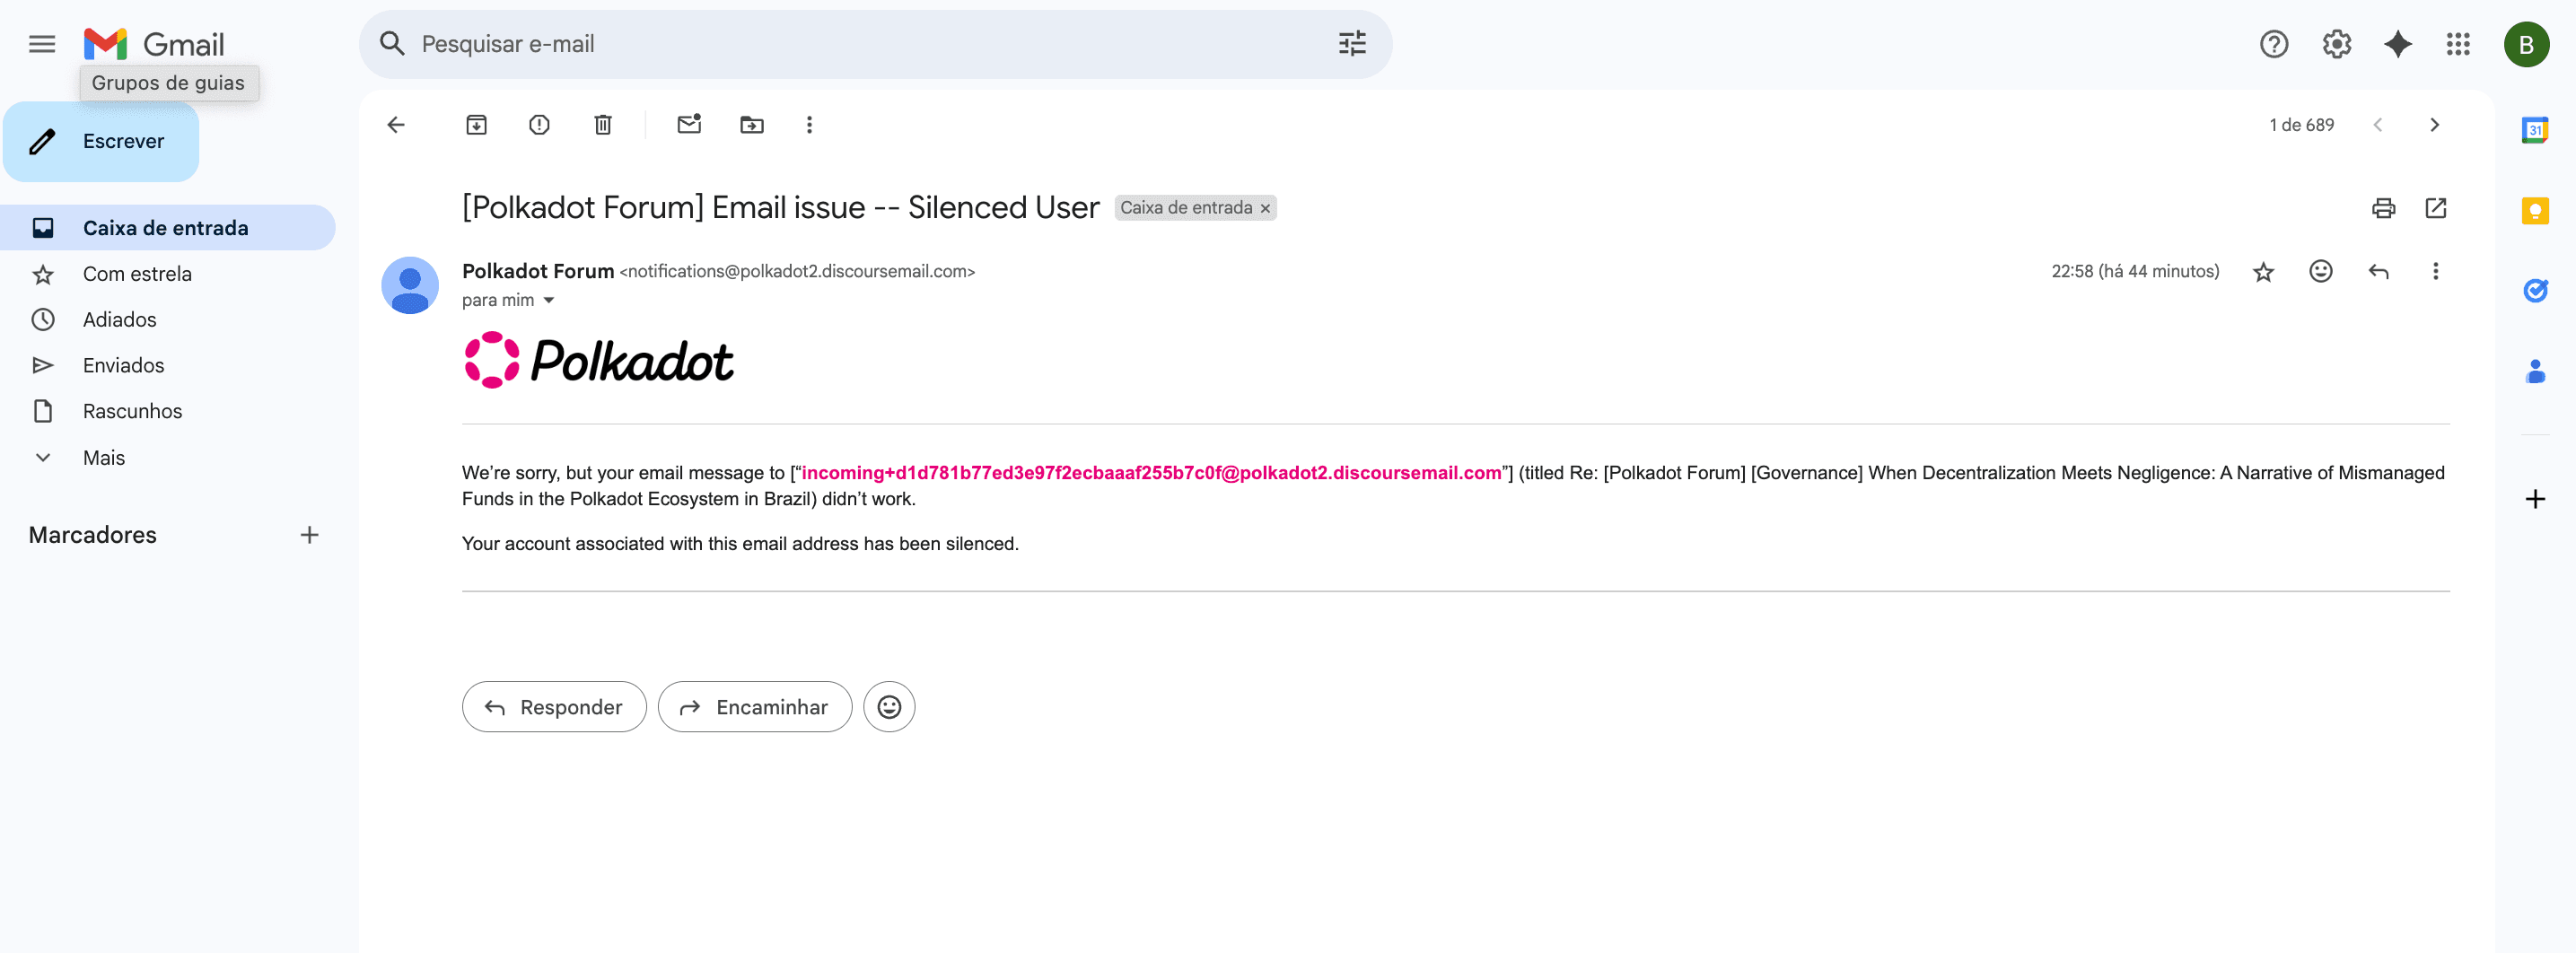
Task: Toggle the main menu hamburger
Action: [42, 44]
